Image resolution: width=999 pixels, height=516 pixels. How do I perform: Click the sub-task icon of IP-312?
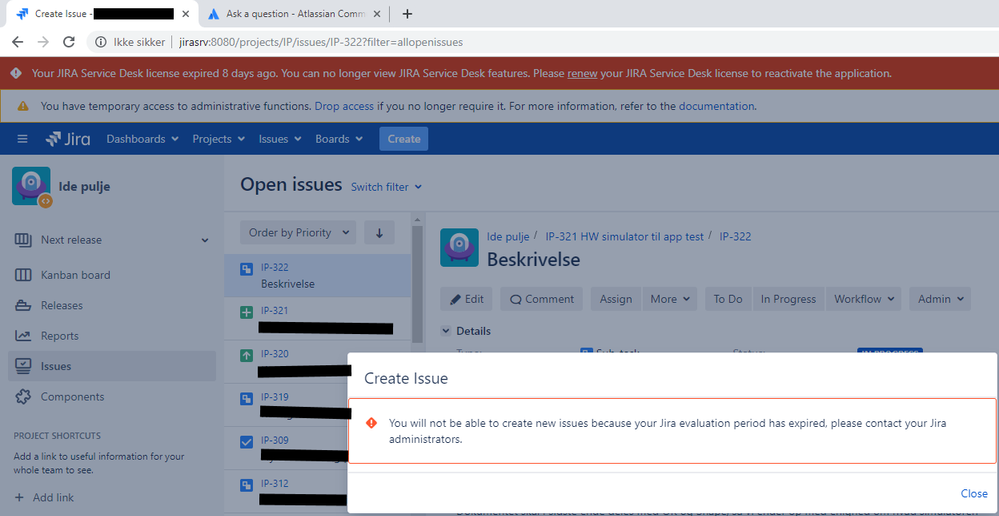pos(246,485)
